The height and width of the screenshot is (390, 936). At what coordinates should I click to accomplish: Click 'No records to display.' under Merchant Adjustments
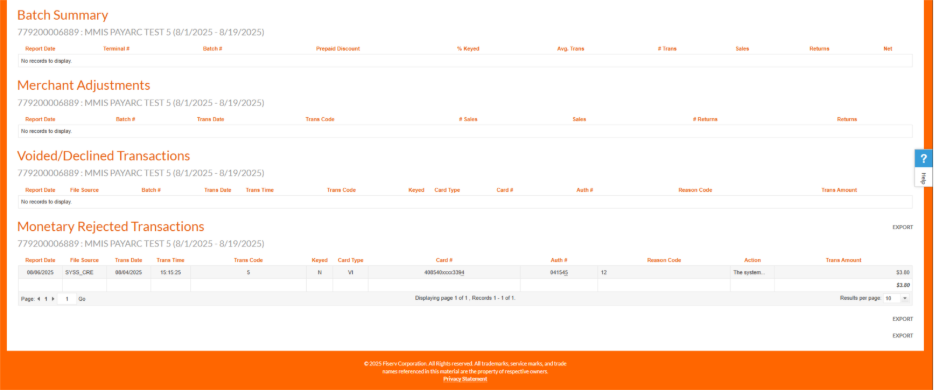pos(46,131)
